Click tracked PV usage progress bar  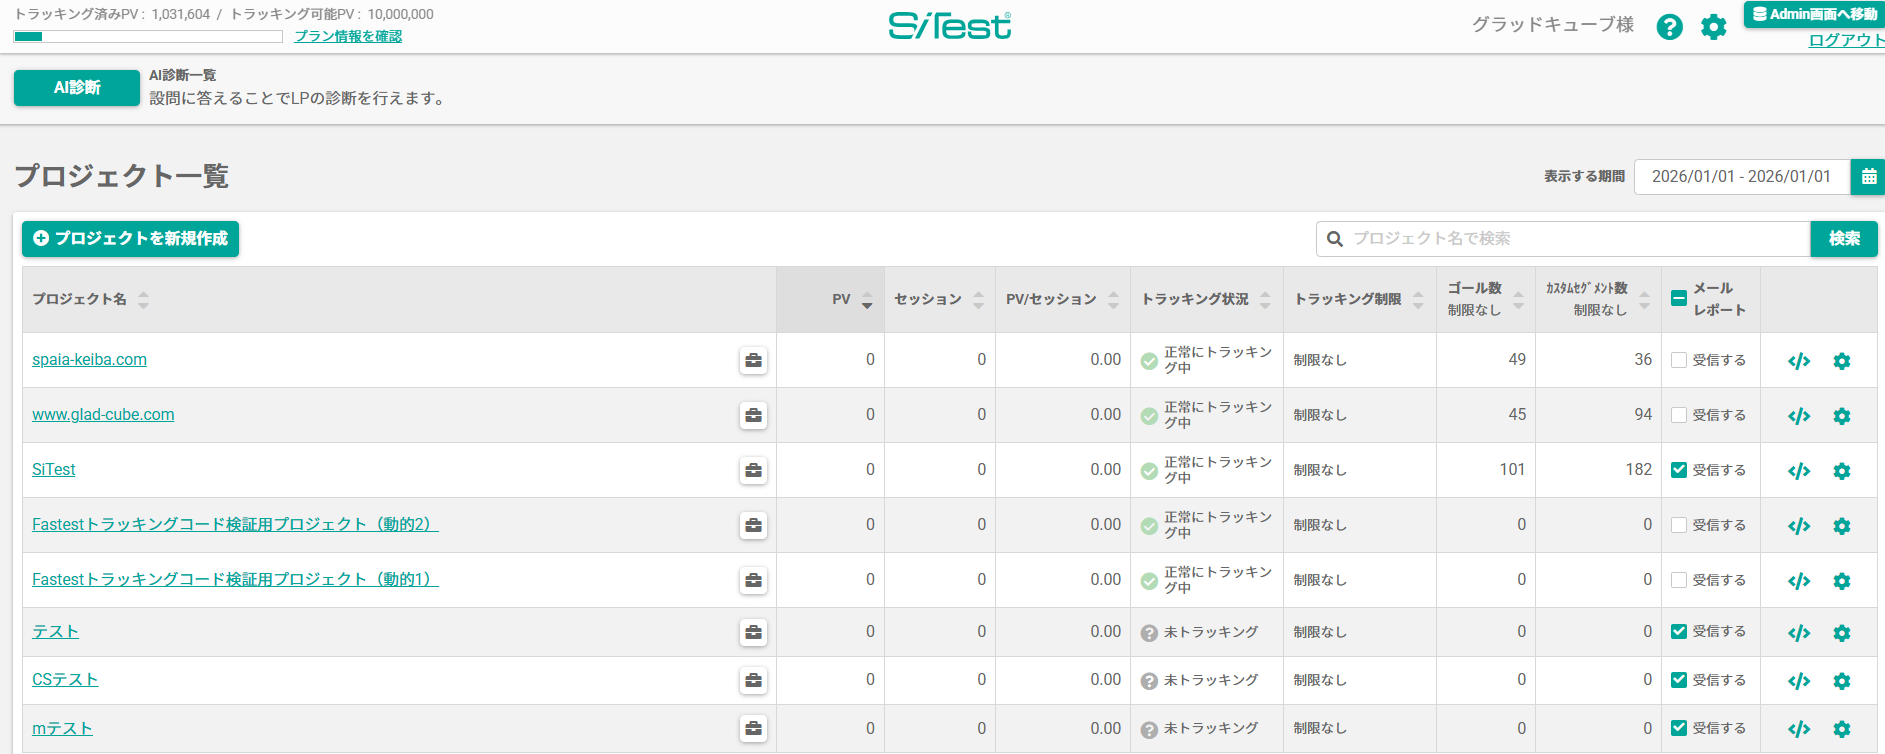coord(148,37)
